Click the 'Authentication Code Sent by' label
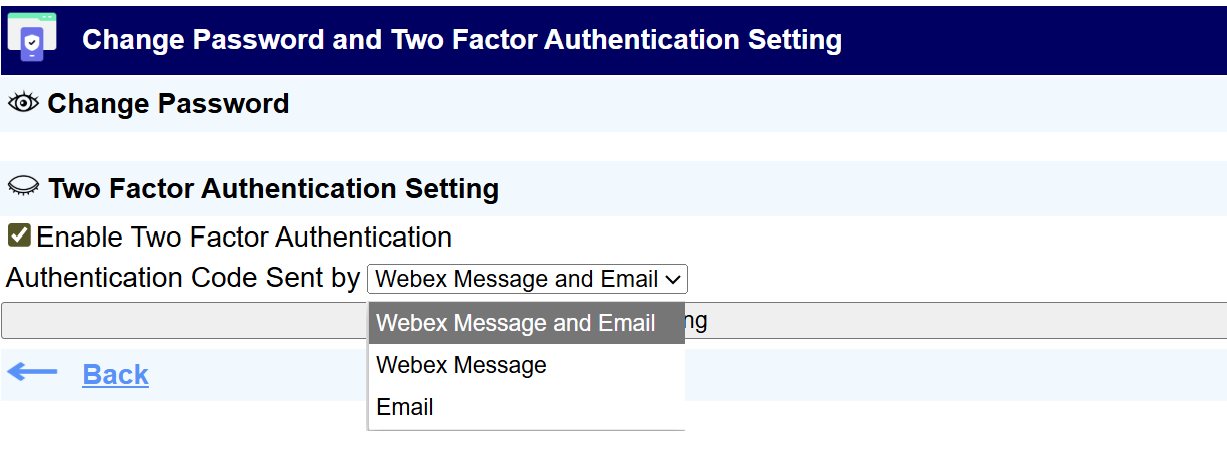Screen dimensions: 1227x470 183,278
